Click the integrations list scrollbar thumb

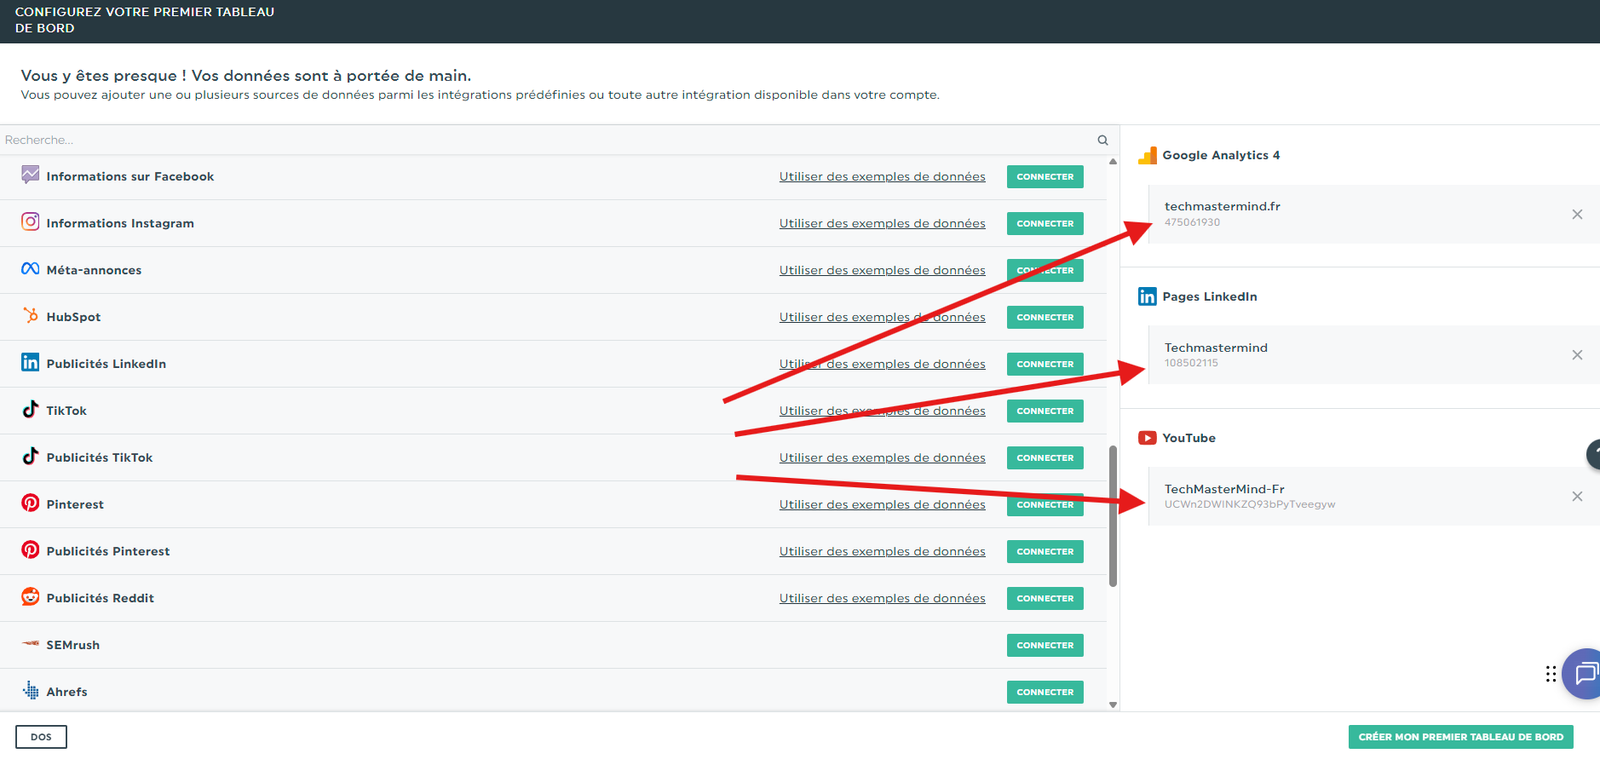click(1113, 516)
